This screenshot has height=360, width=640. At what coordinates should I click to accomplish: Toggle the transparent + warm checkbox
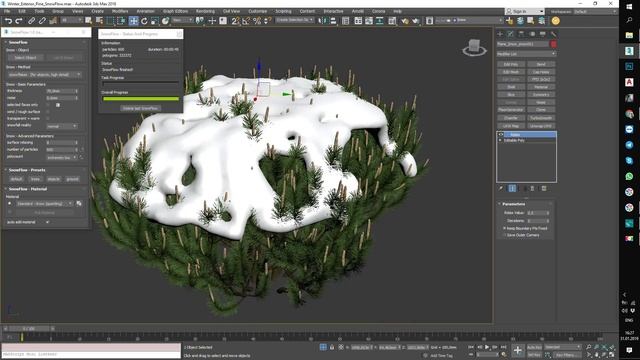[48, 118]
